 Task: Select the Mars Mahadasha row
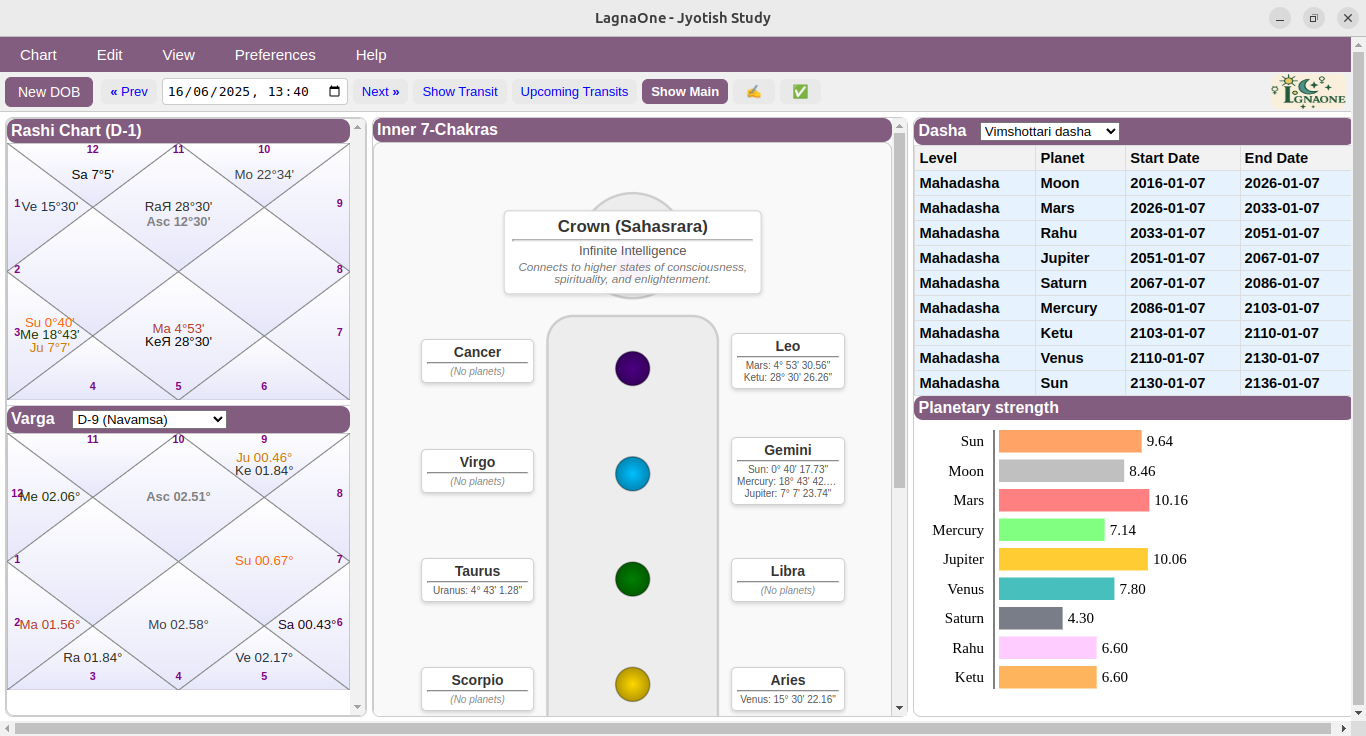(1133, 208)
